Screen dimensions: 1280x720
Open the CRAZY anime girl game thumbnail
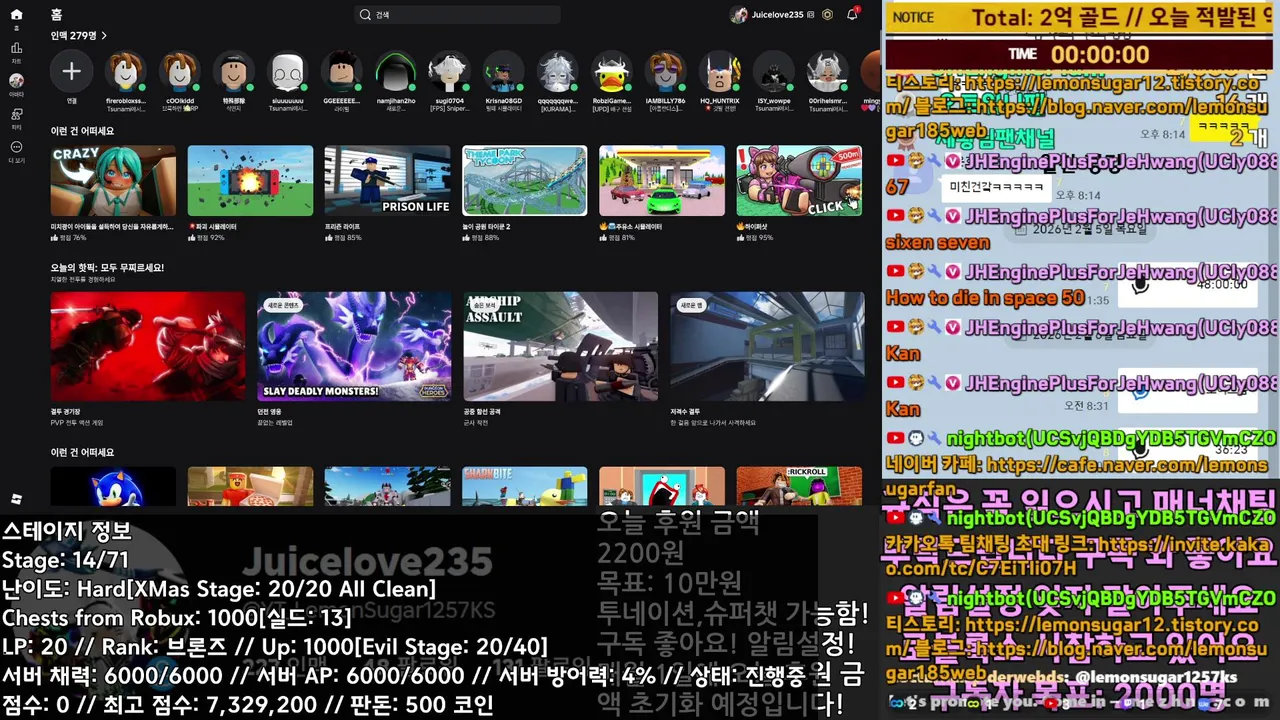coord(113,180)
